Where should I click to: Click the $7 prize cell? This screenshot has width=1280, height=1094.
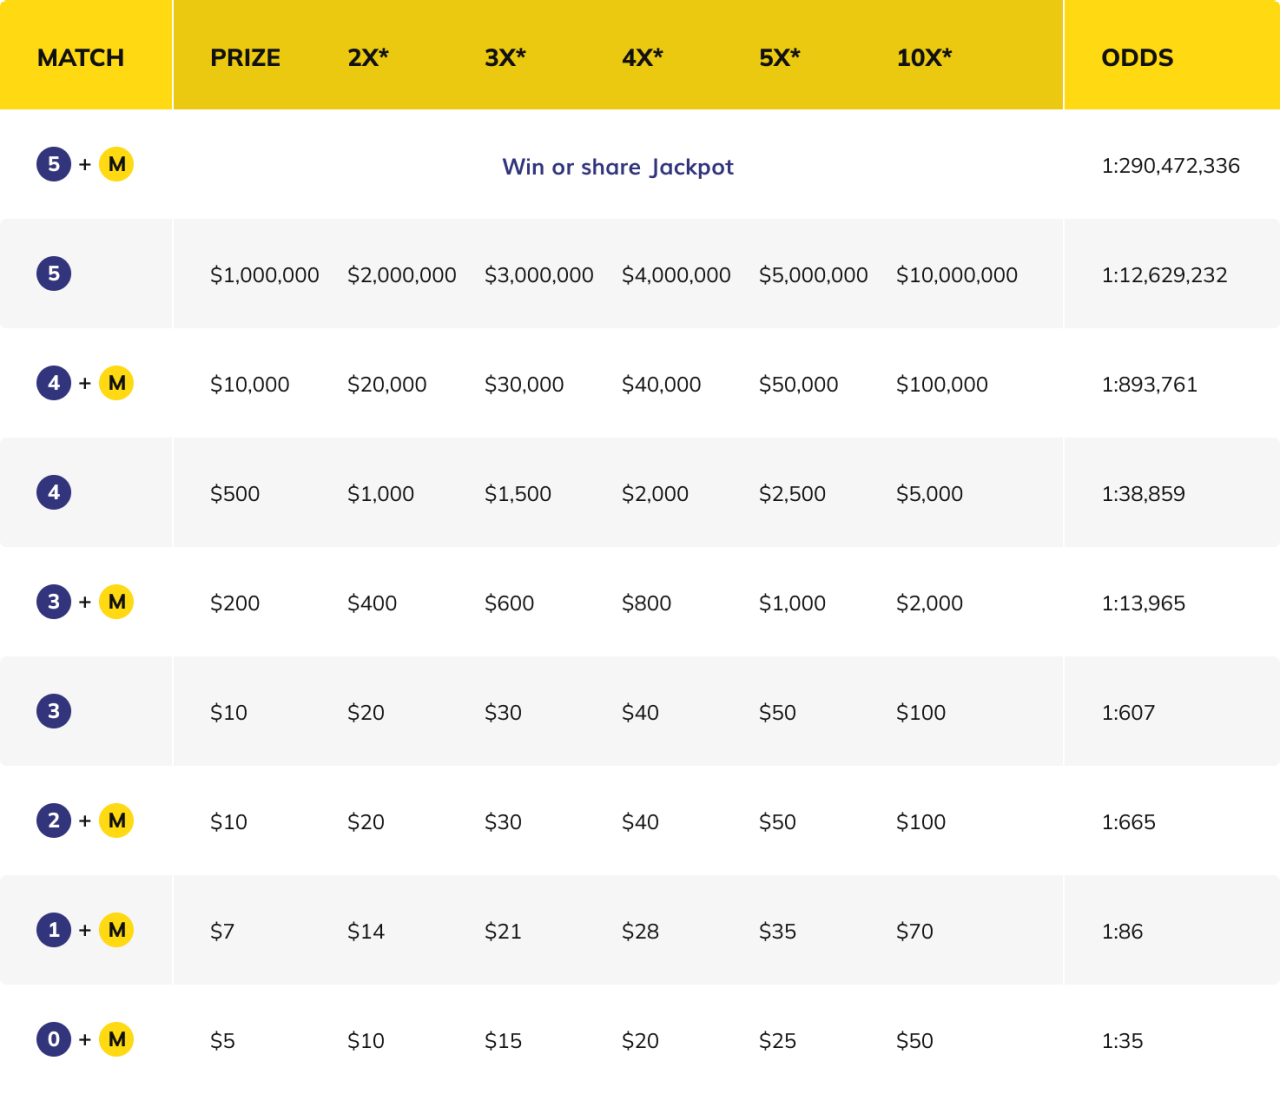click(222, 932)
